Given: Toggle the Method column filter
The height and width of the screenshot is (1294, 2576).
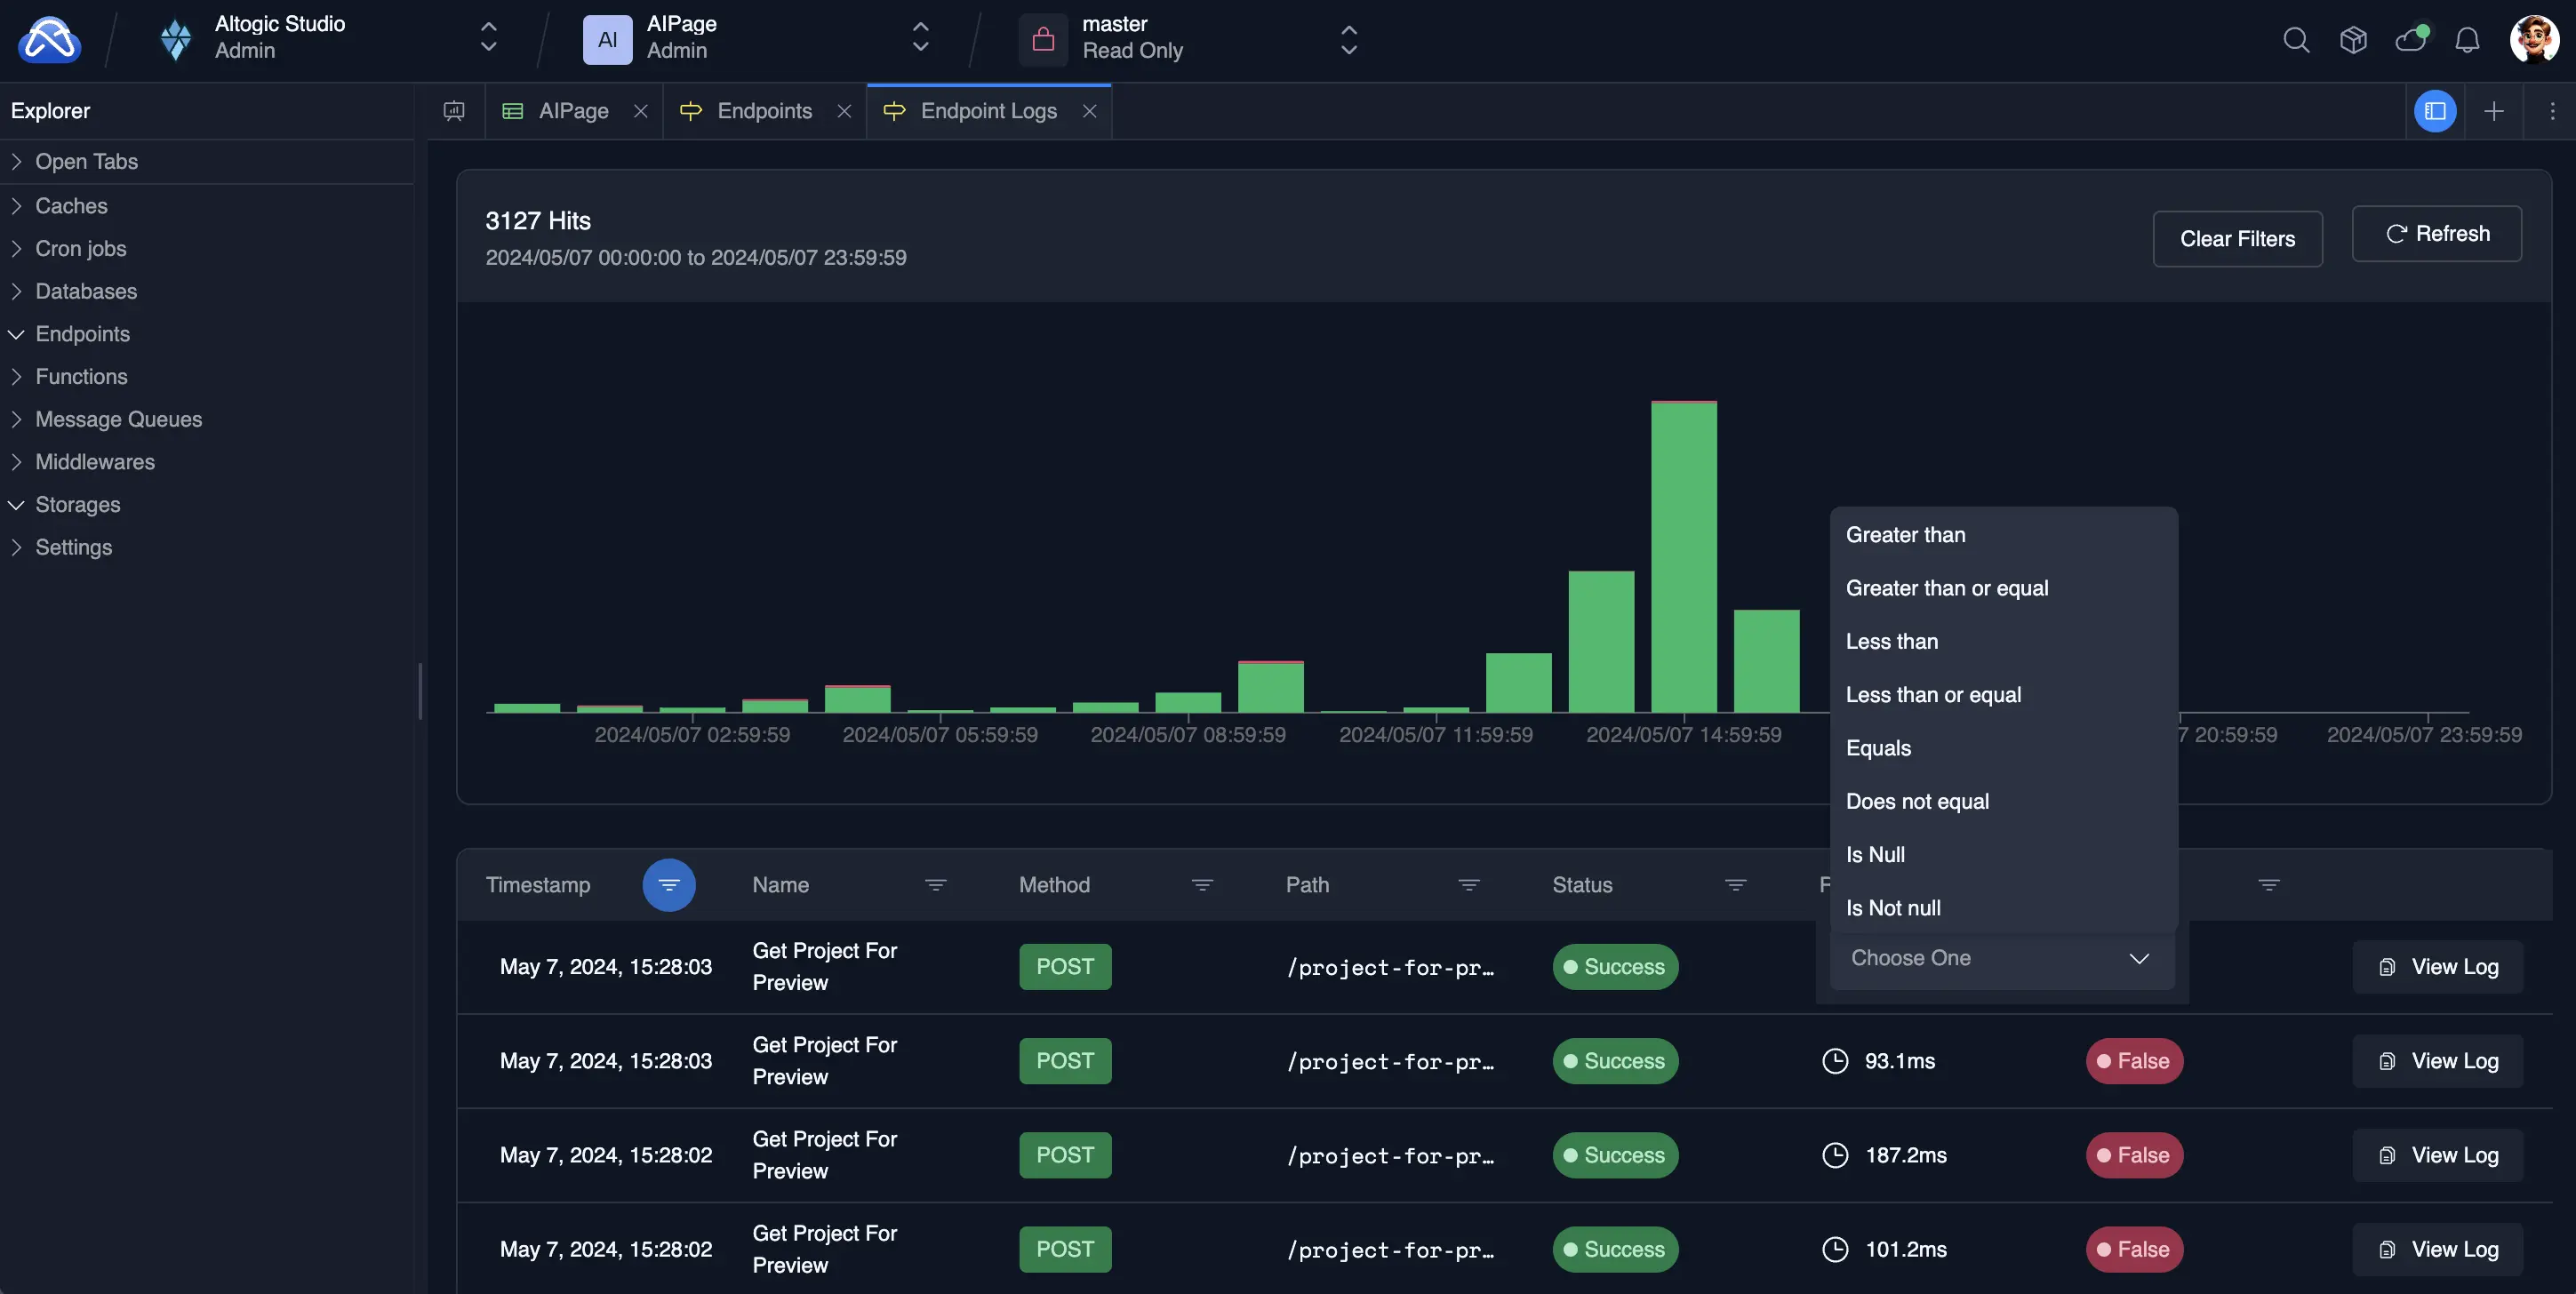Looking at the screenshot, I should pyautogui.click(x=1202, y=885).
